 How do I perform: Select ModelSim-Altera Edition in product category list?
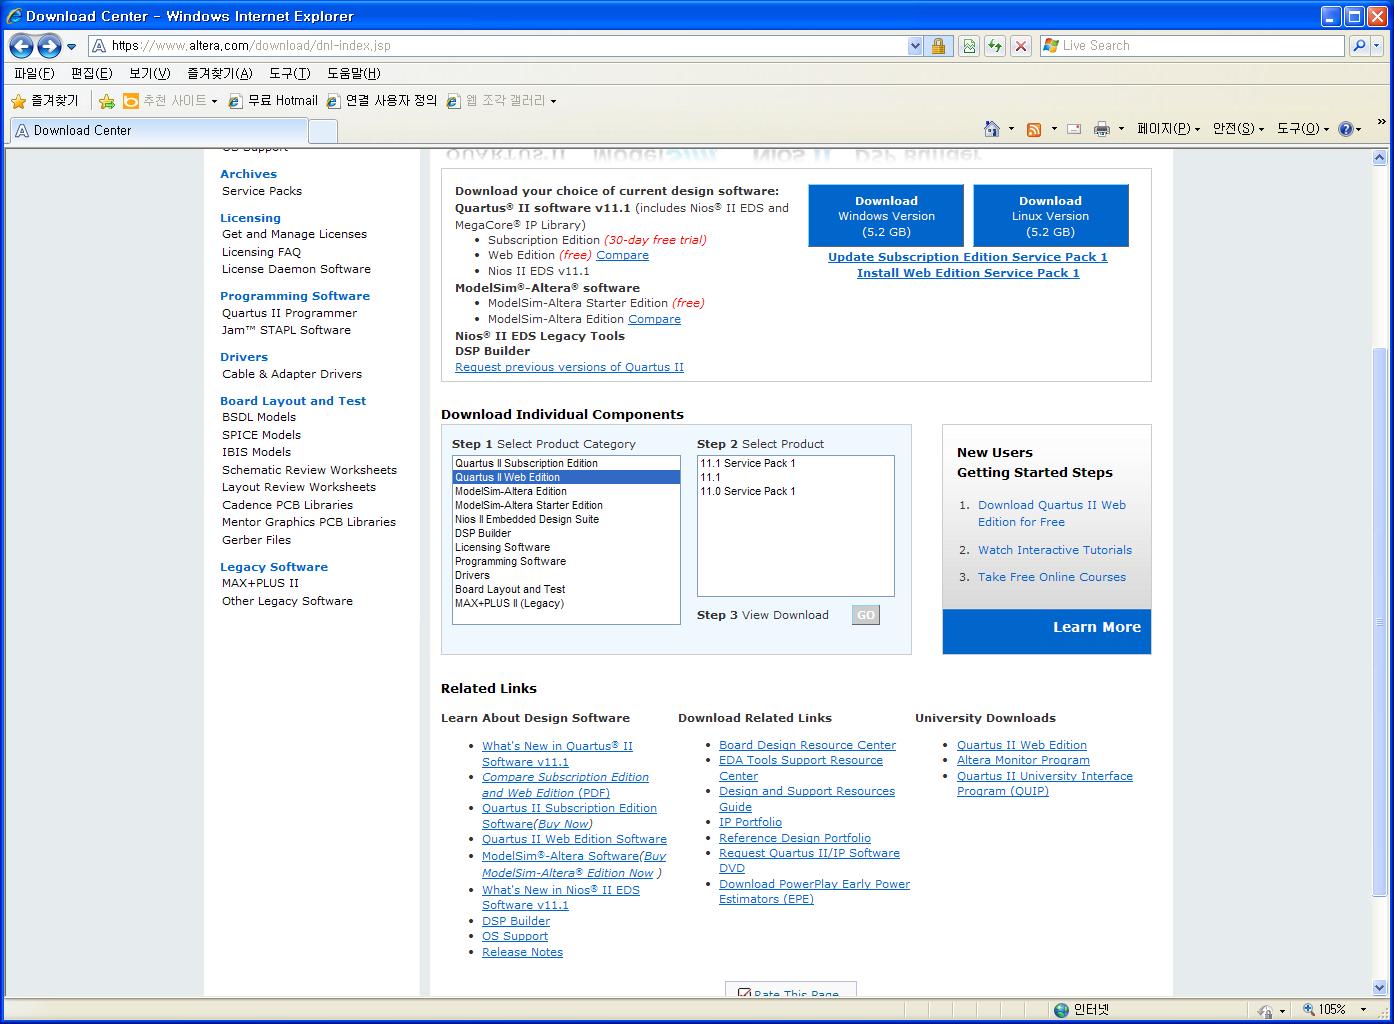[511, 491]
